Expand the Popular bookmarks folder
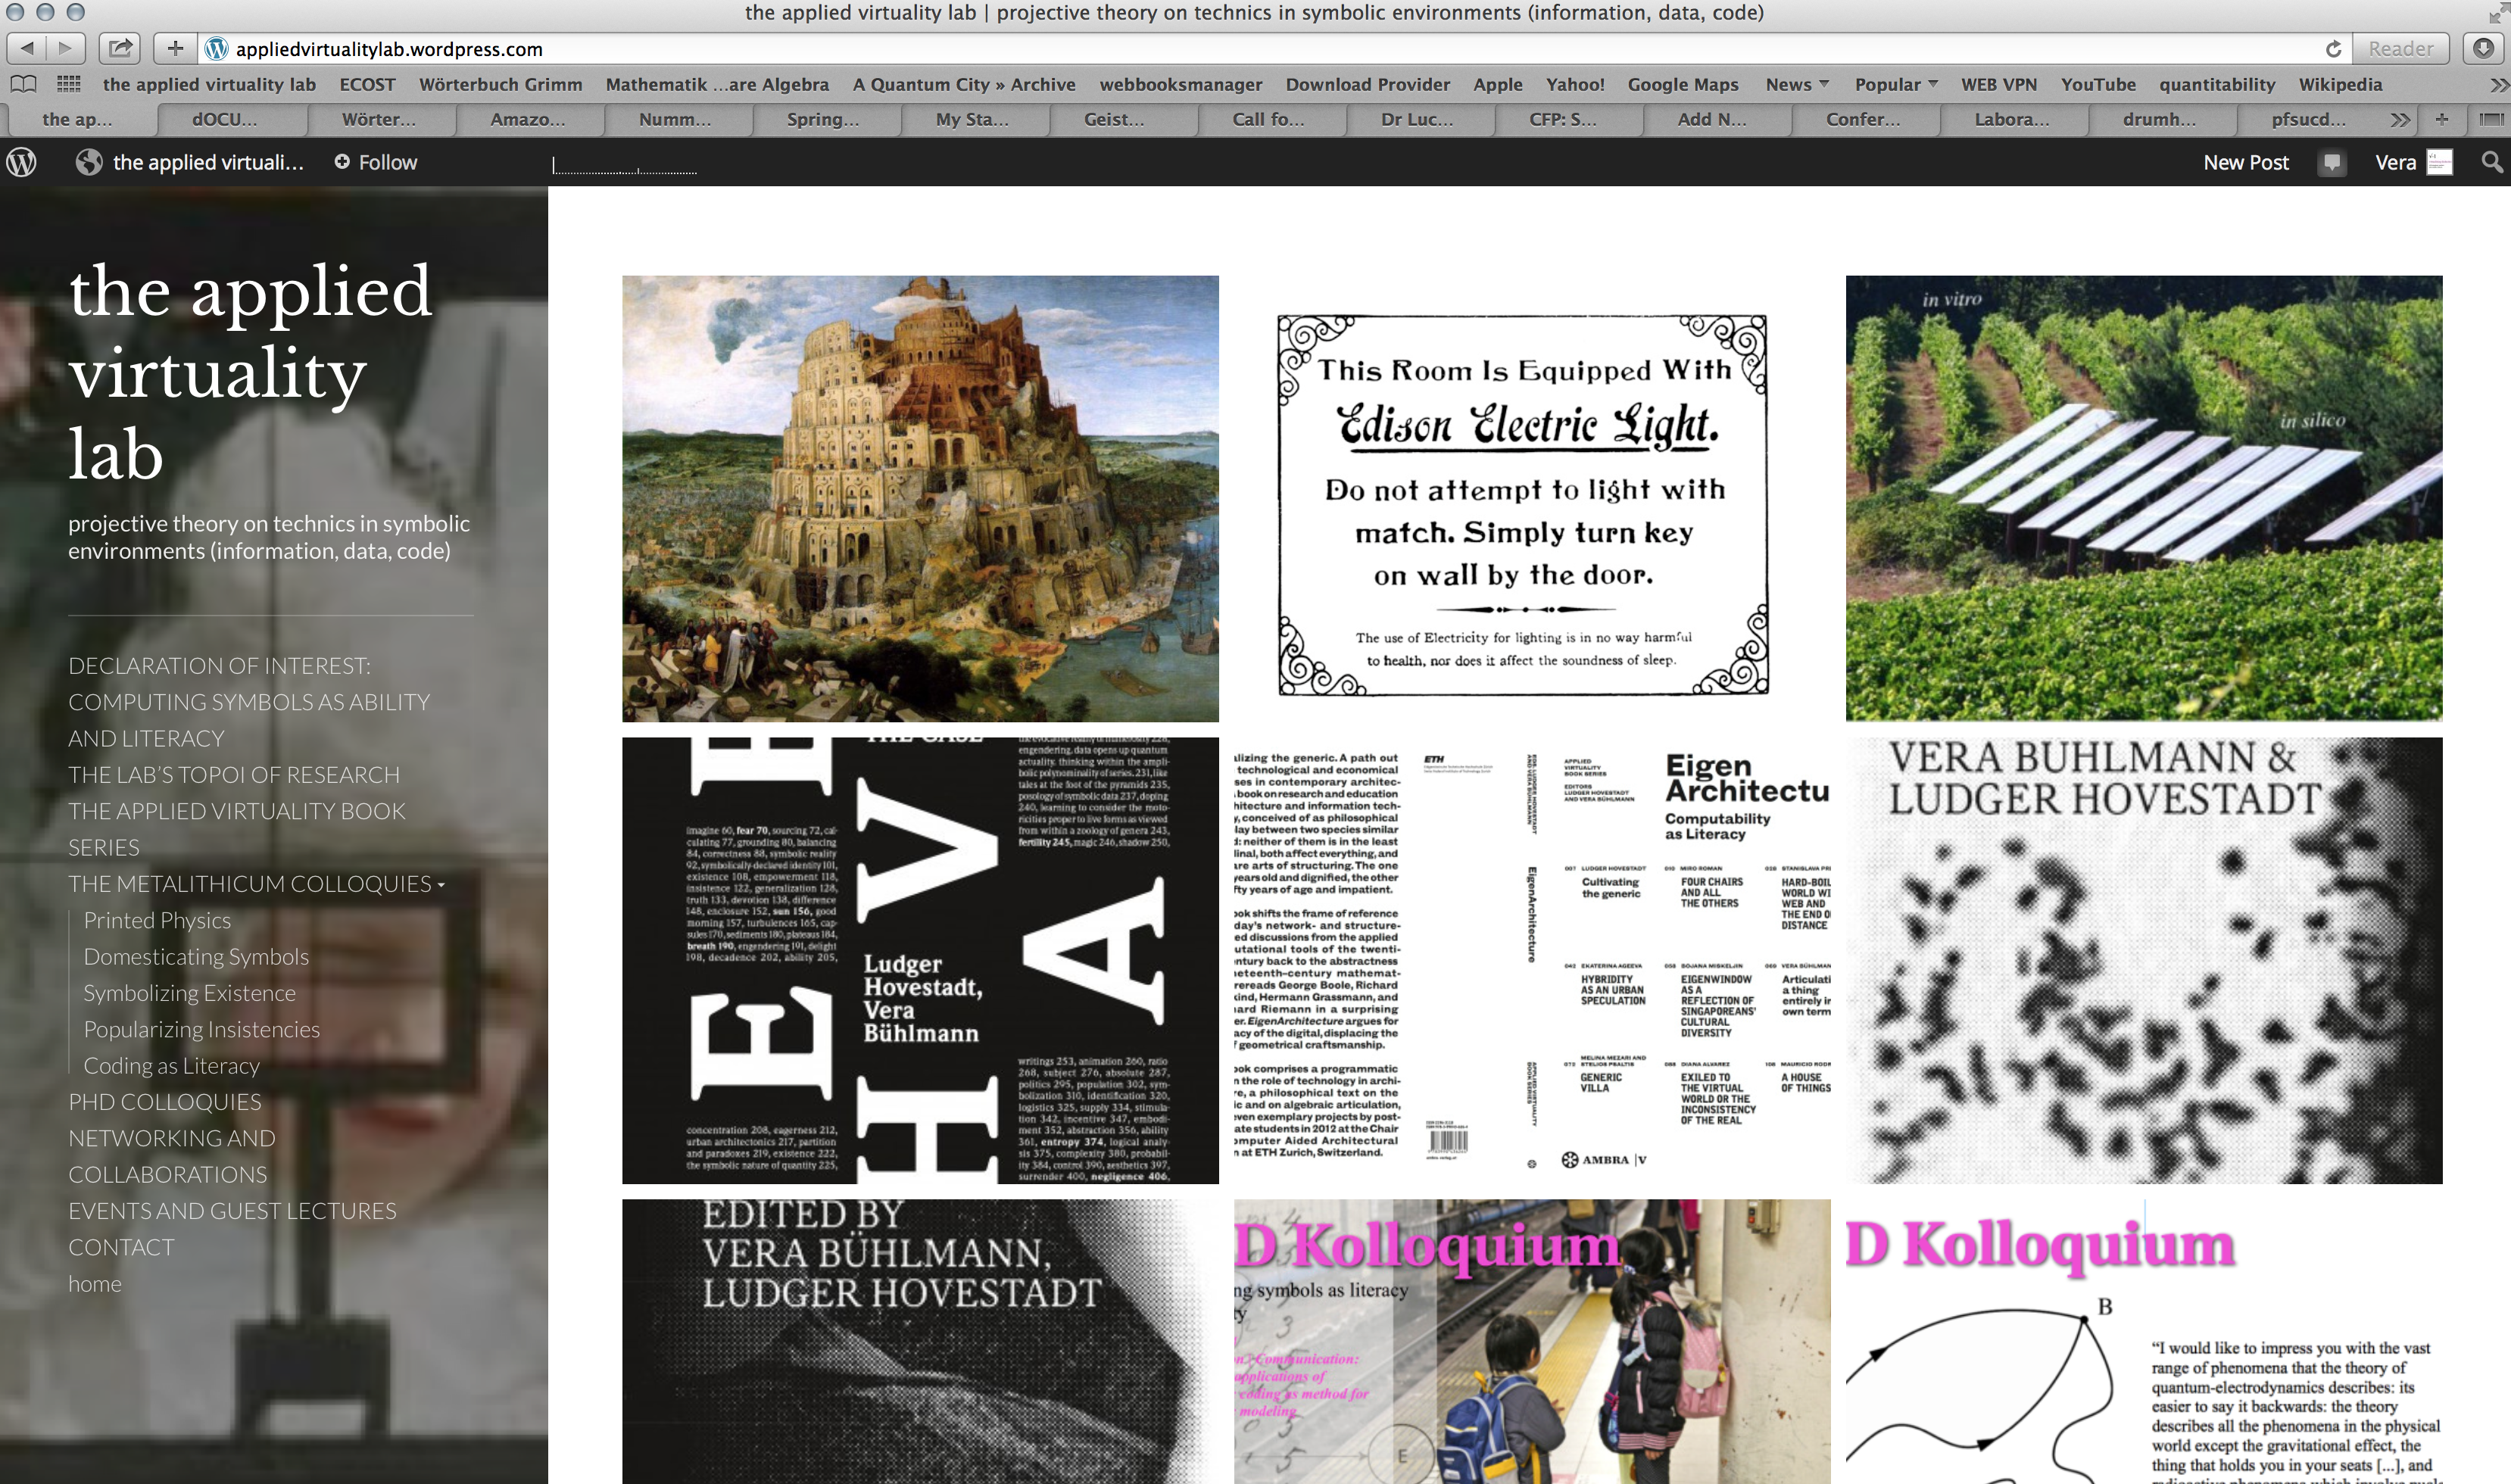 (x=1895, y=84)
